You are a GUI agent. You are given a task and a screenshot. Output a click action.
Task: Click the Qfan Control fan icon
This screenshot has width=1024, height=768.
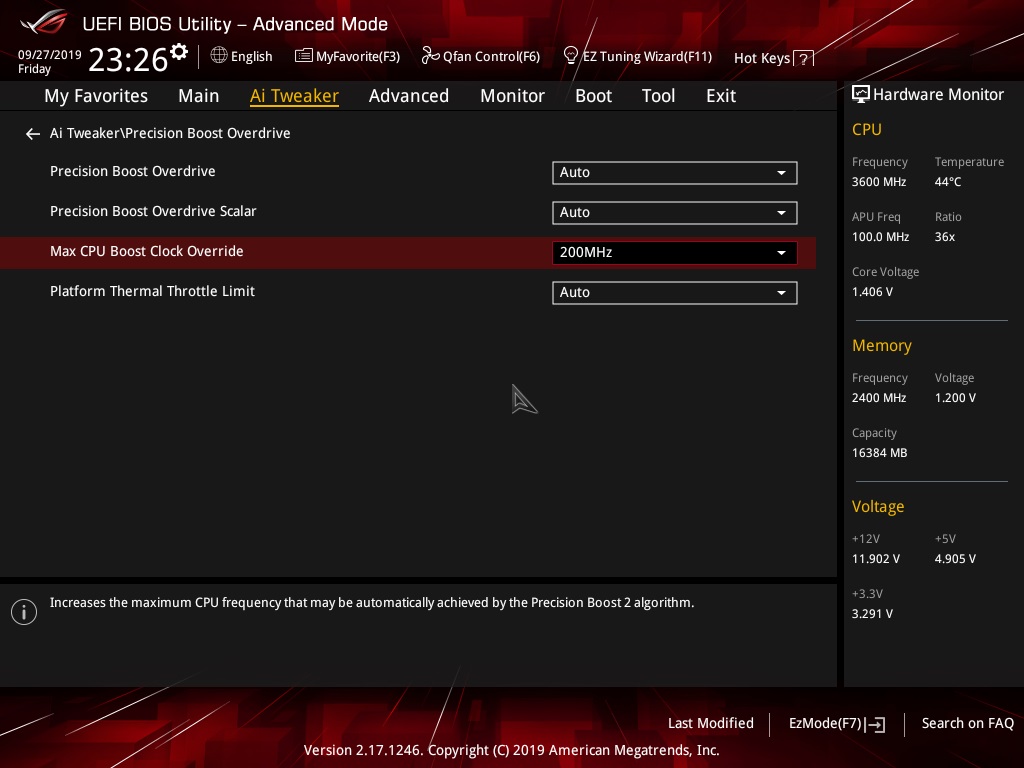(430, 56)
